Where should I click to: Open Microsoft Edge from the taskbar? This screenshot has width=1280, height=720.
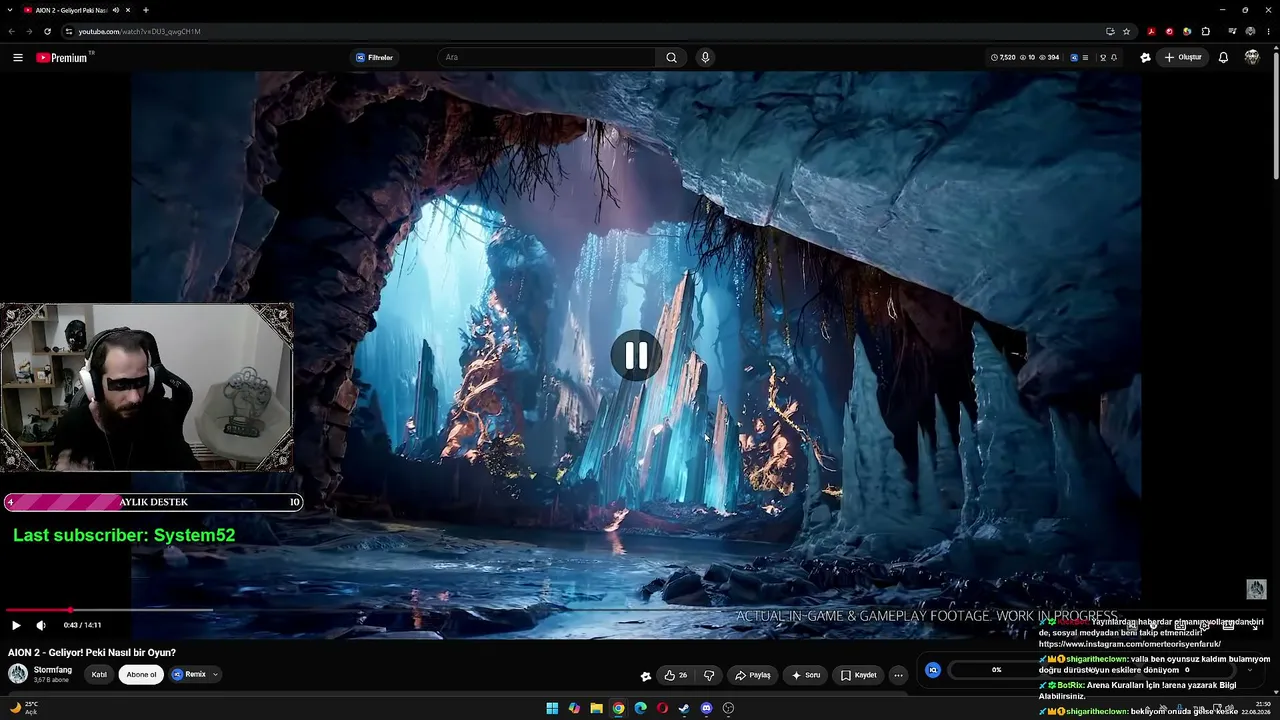point(640,708)
